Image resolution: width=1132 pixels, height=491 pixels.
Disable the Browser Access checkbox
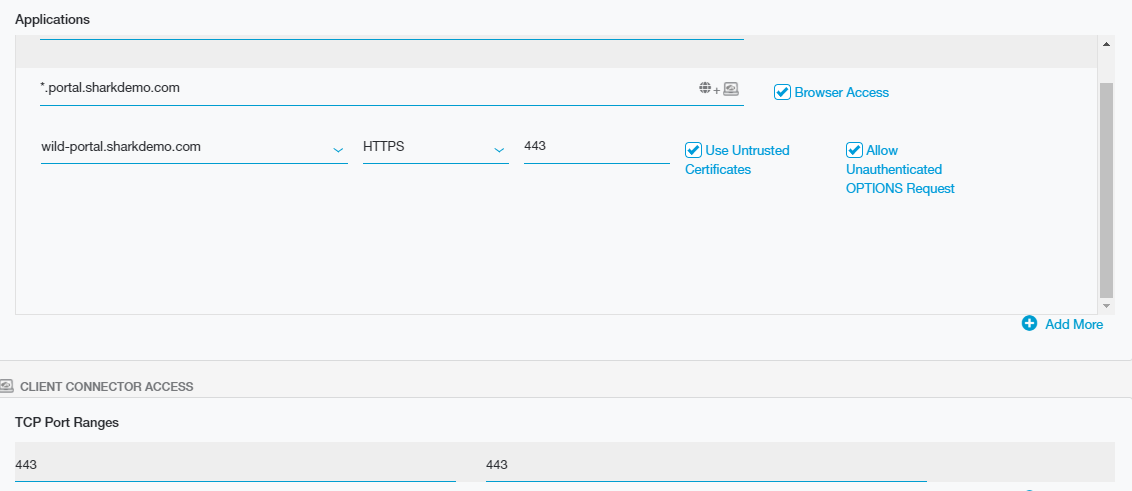point(783,92)
